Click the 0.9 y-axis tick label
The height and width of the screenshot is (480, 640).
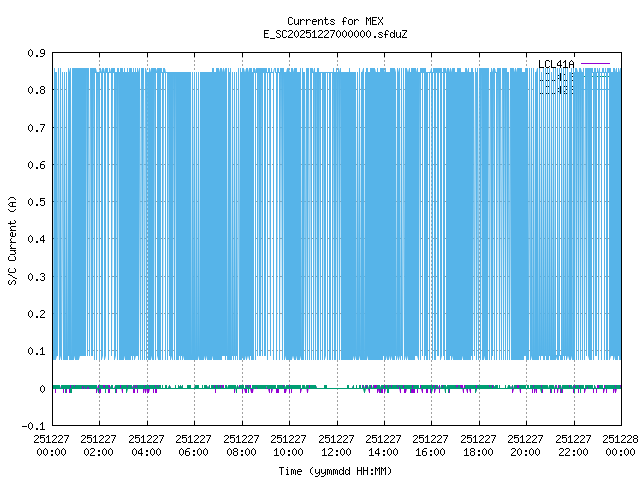(x=34, y=53)
